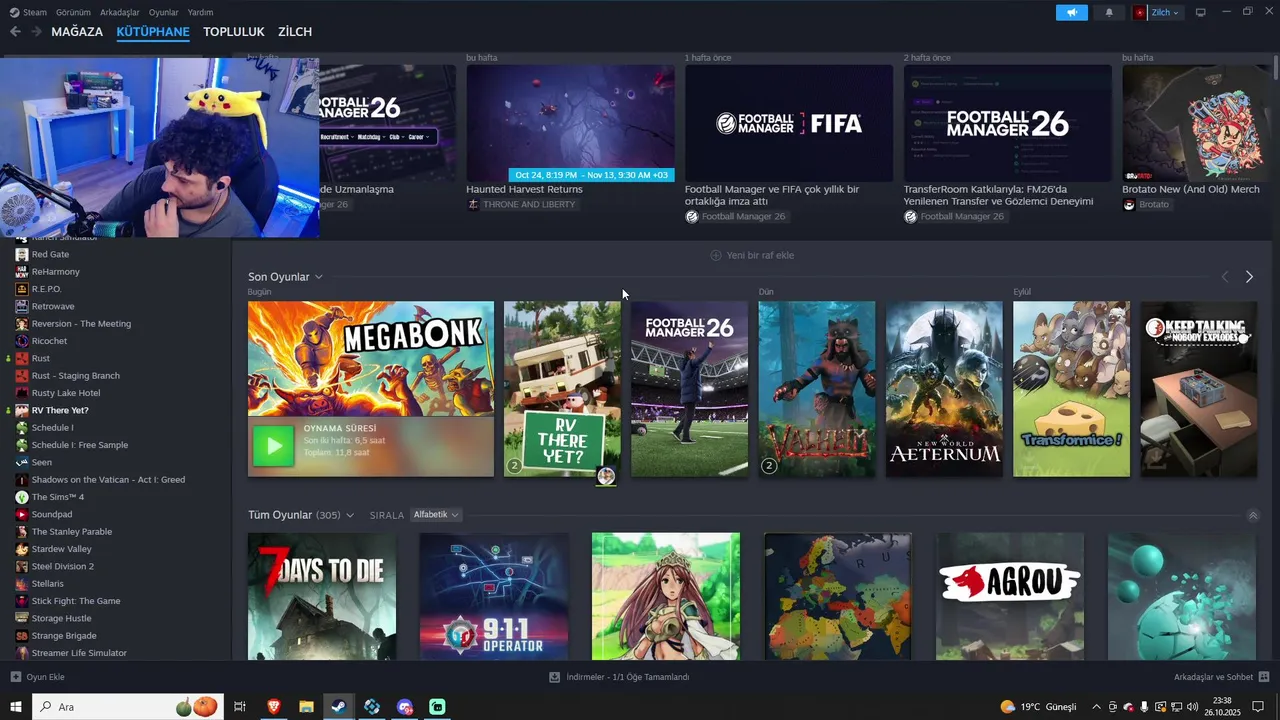1280x720 pixels.
Task: Expand the Son Oyunlar shelf dropdown
Action: pyautogui.click(x=319, y=277)
